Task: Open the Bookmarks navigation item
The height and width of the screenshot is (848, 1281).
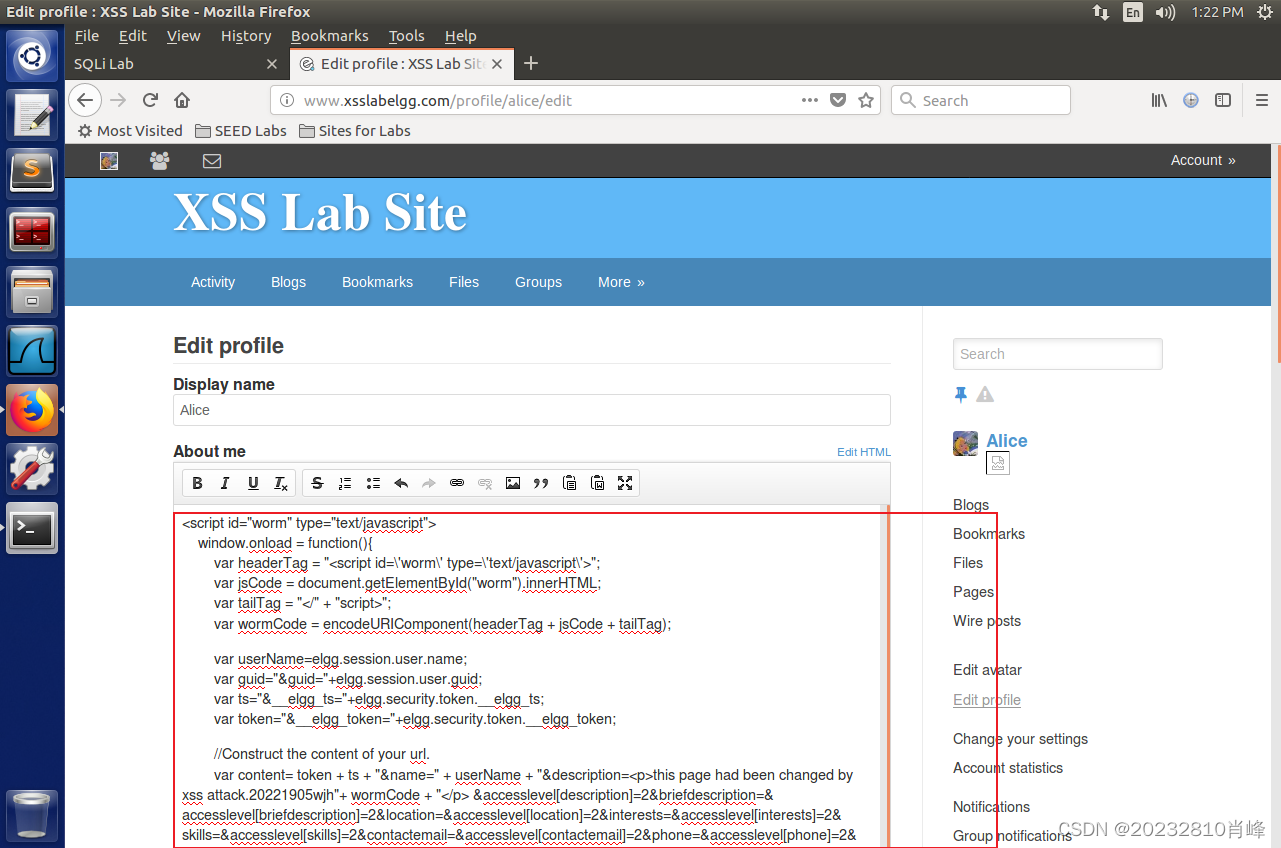Action: [x=377, y=282]
